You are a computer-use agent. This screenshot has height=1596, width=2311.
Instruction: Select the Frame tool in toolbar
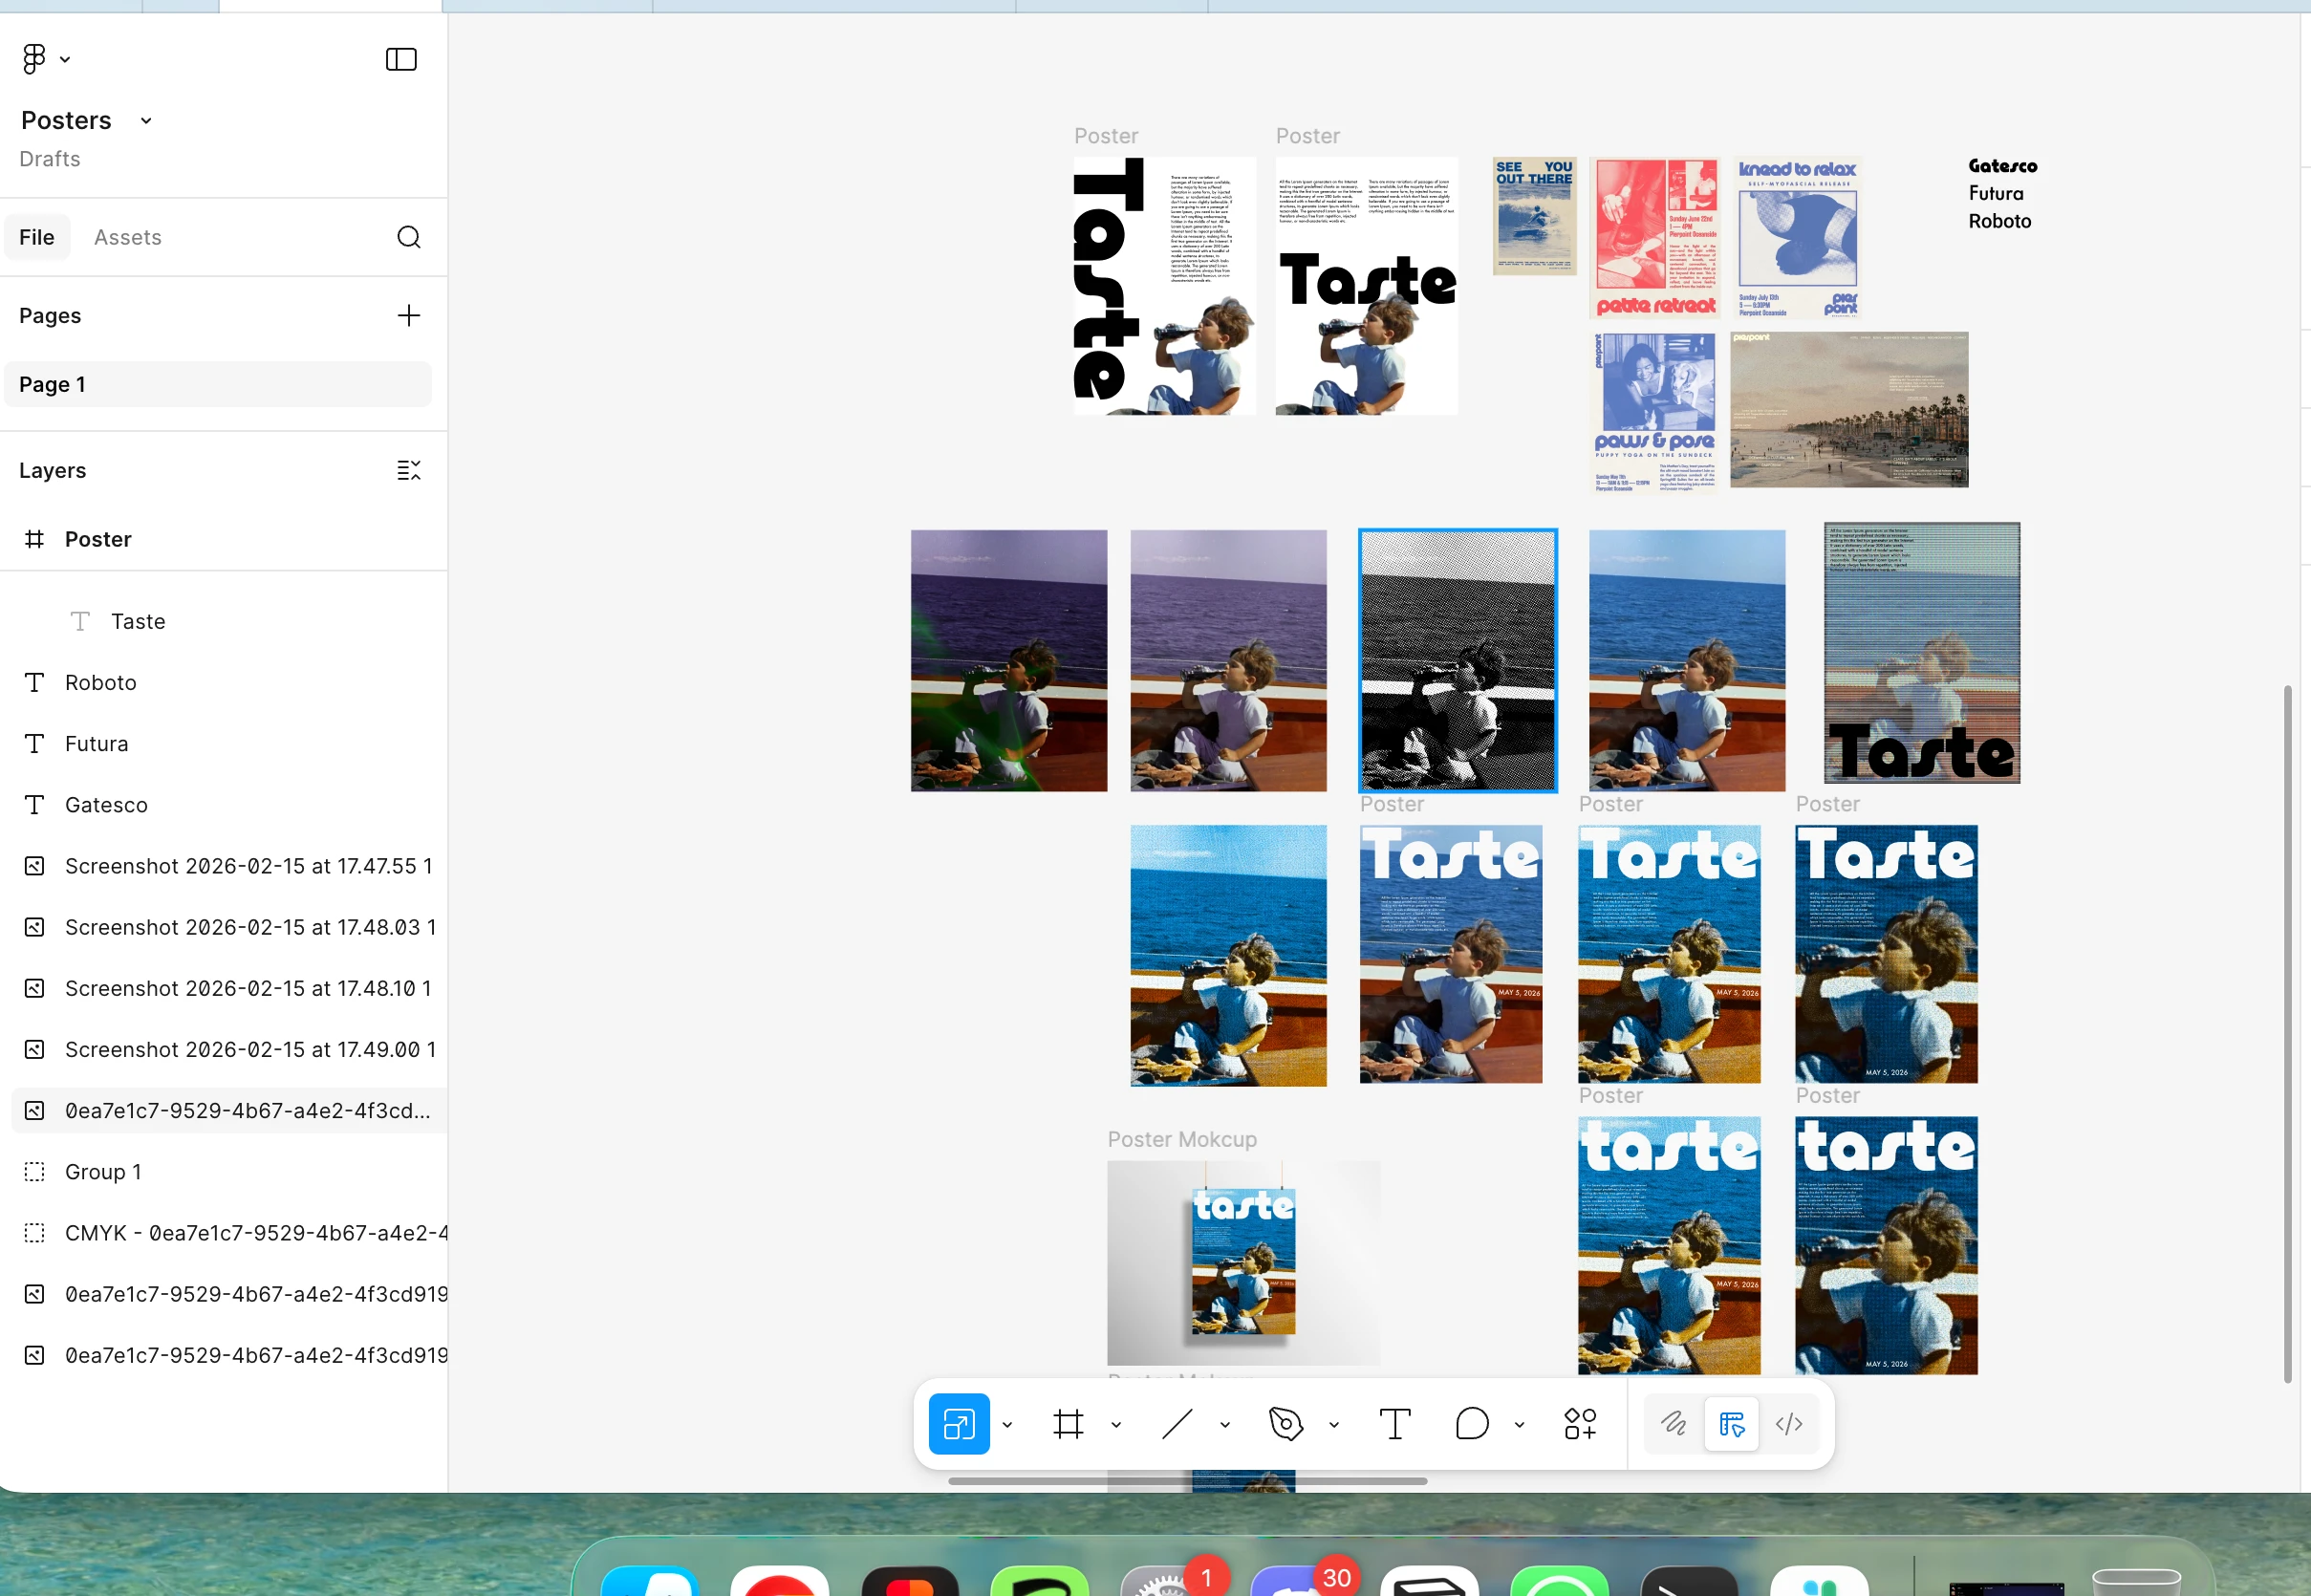[1068, 1424]
